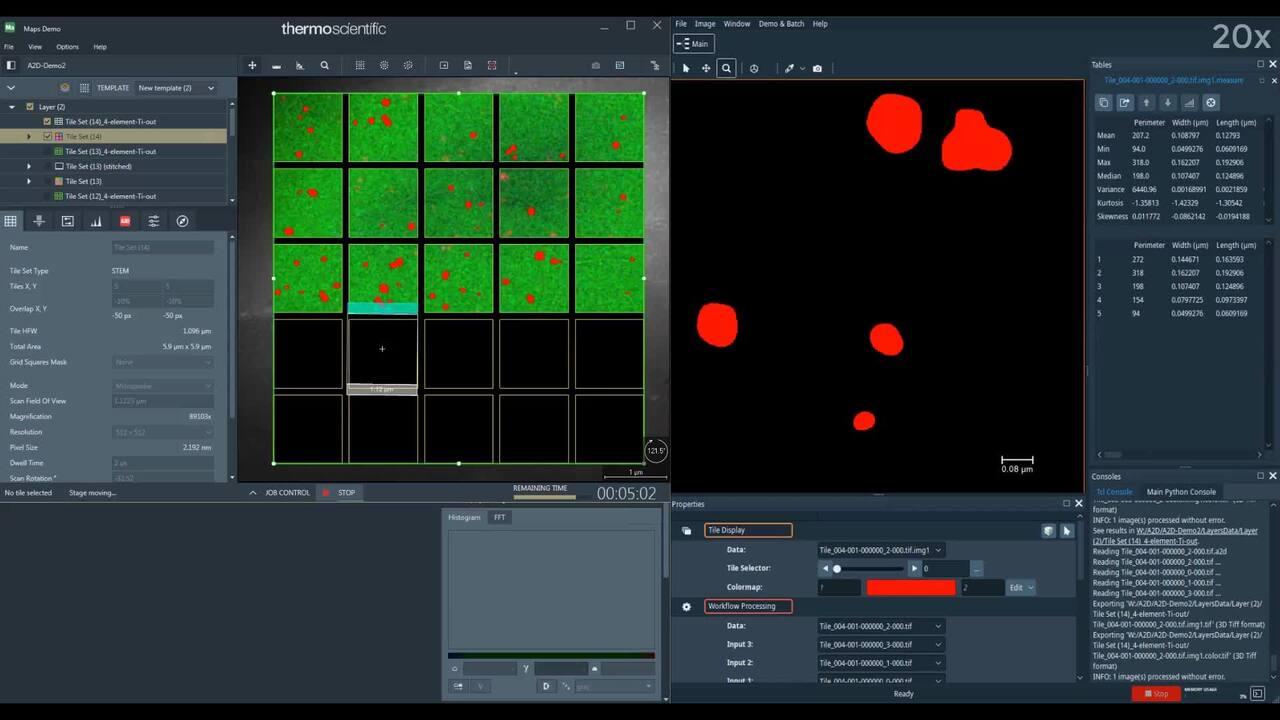Screen dimensions: 1280x720
Task: Open the New template (2) dropdown
Action: (x=176, y=88)
